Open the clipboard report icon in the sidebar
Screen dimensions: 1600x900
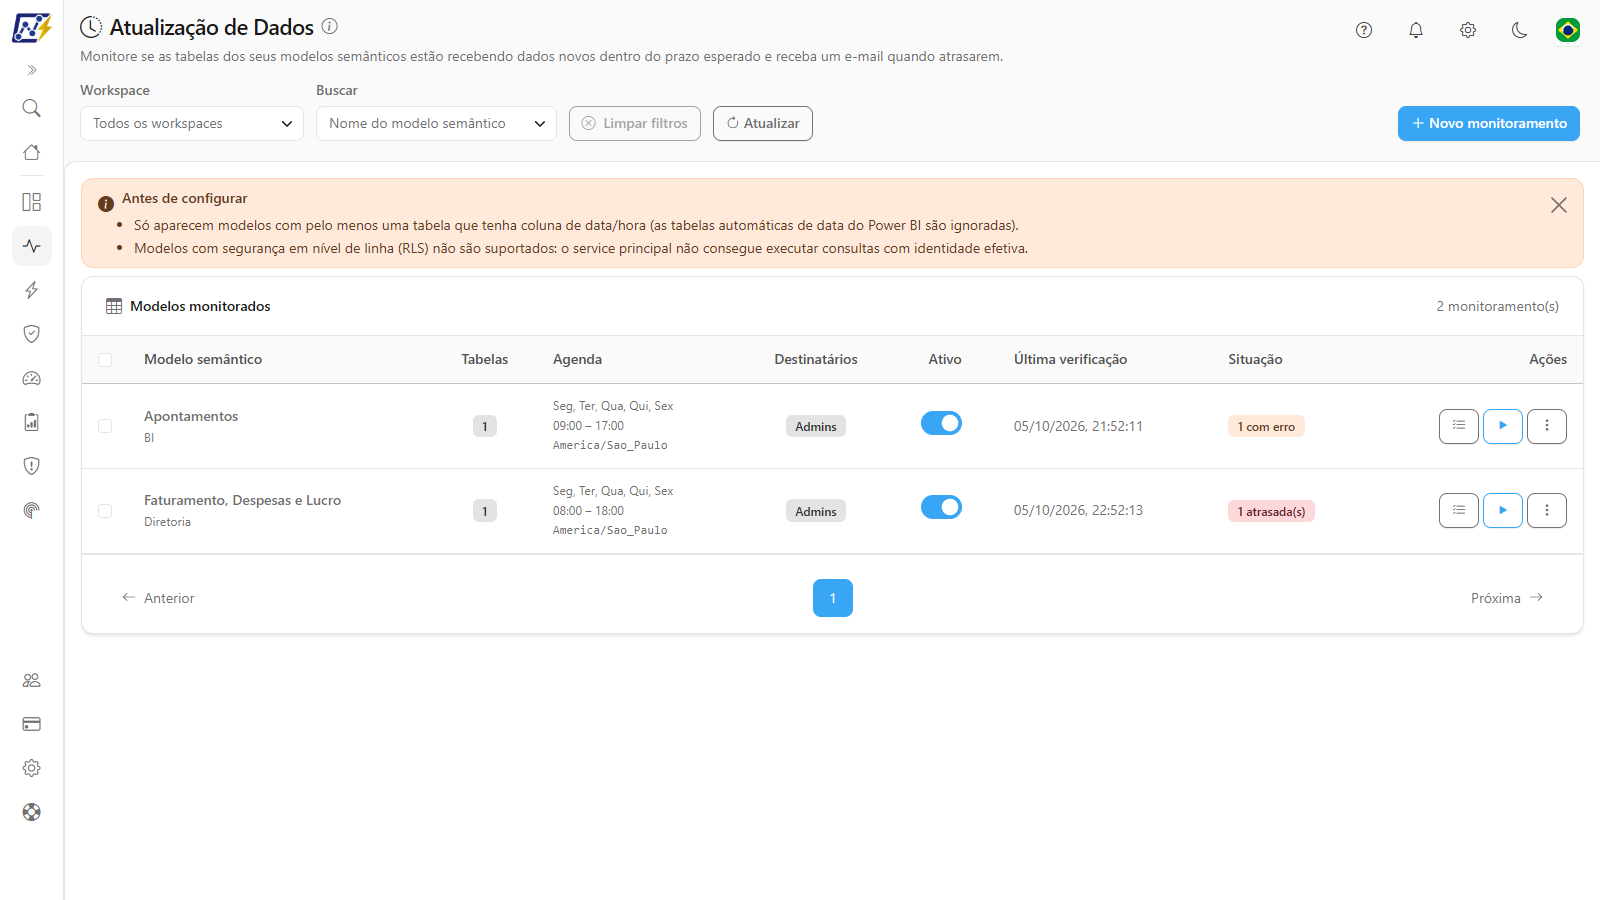pyautogui.click(x=32, y=422)
